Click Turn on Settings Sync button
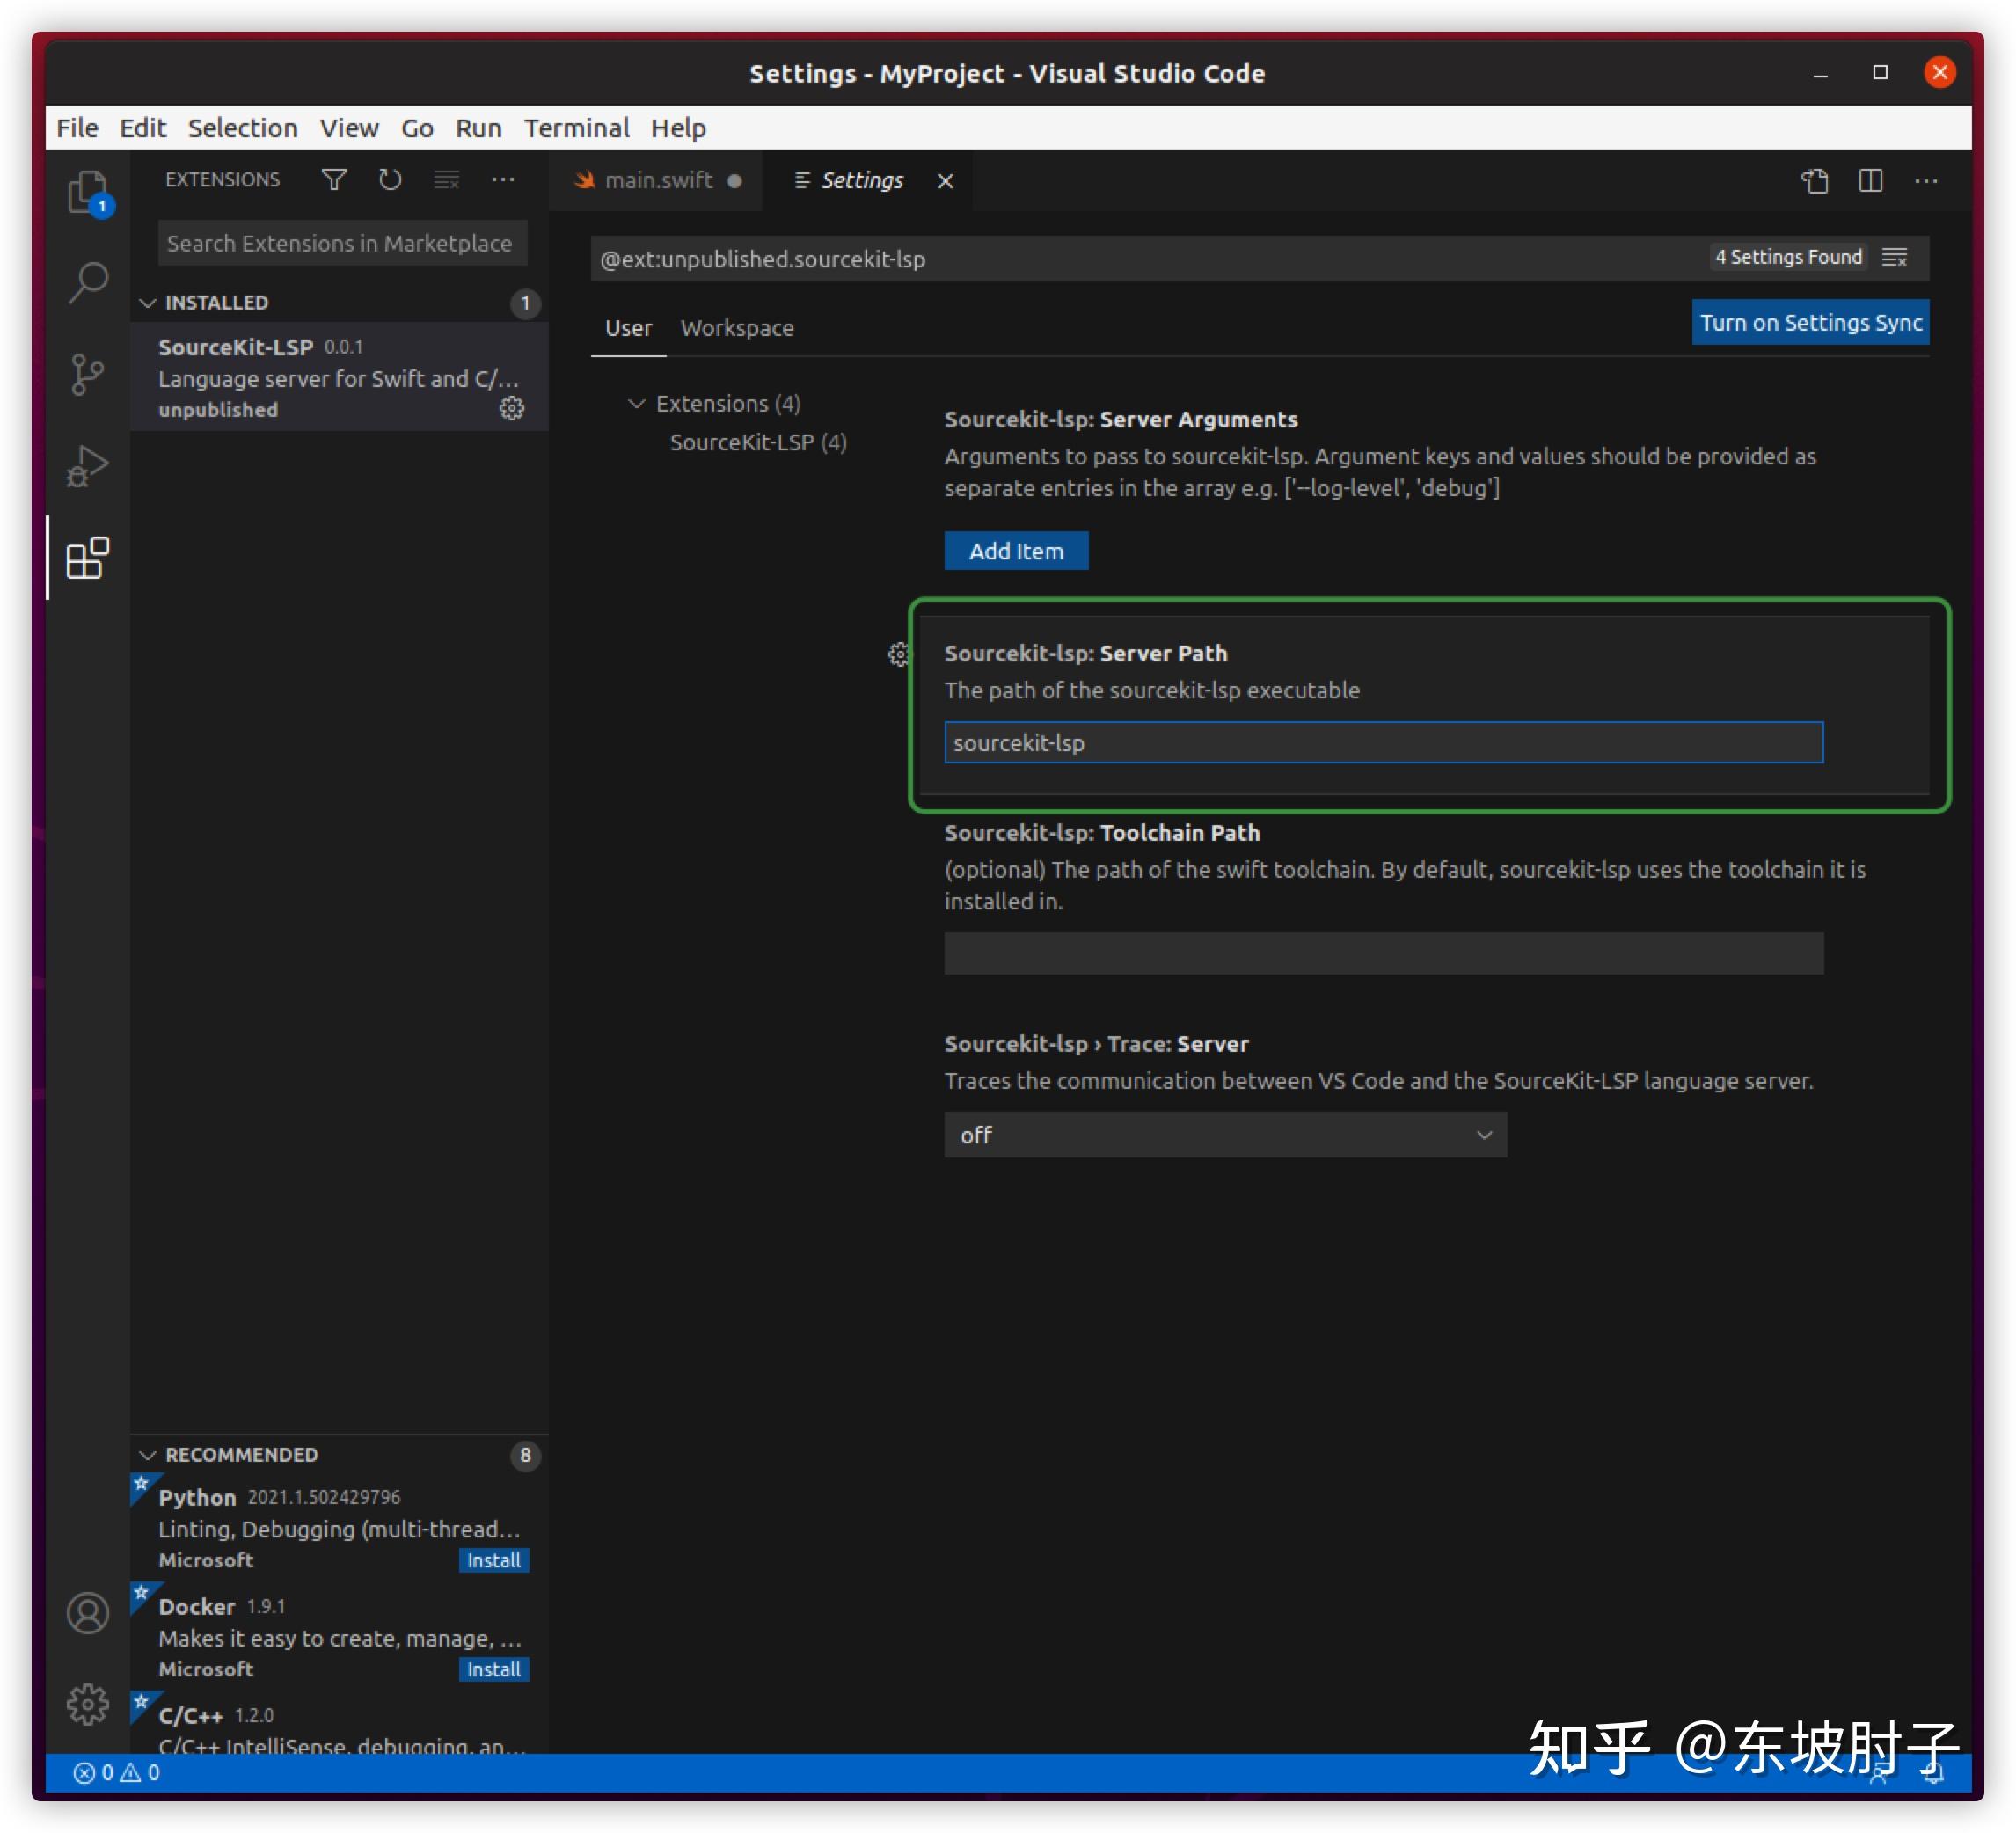2016x1833 pixels. (x=1809, y=323)
